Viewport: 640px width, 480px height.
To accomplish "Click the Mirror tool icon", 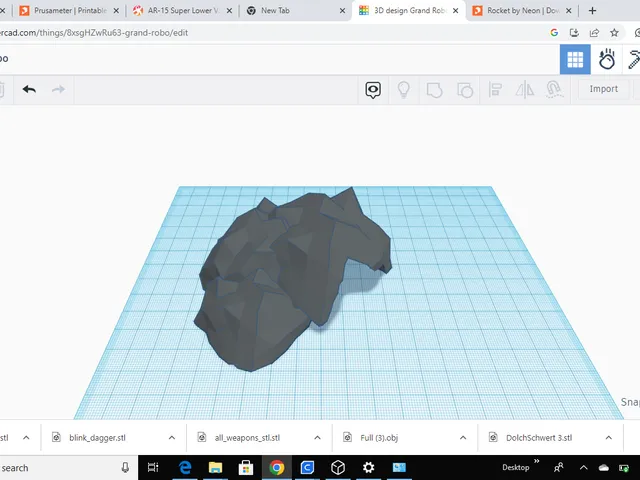I will pos(524,89).
